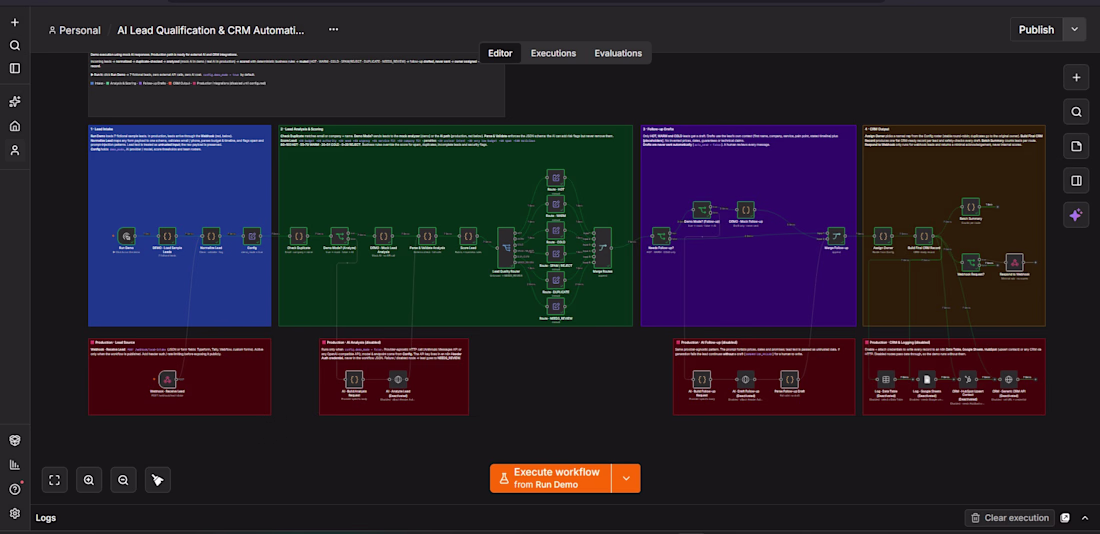
Task: Switch to the Executions tab
Action: coord(554,53)
